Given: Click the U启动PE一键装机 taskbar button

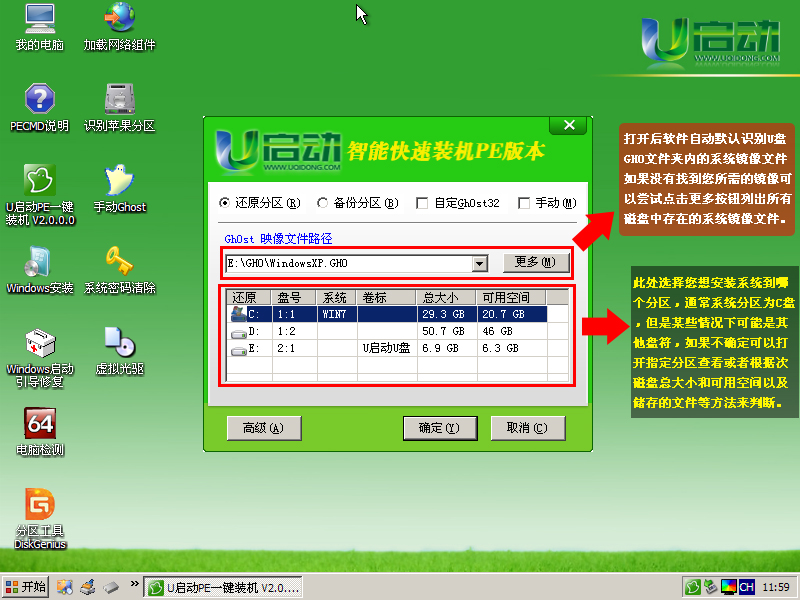Looking at the screenshot, I should 224,587.
